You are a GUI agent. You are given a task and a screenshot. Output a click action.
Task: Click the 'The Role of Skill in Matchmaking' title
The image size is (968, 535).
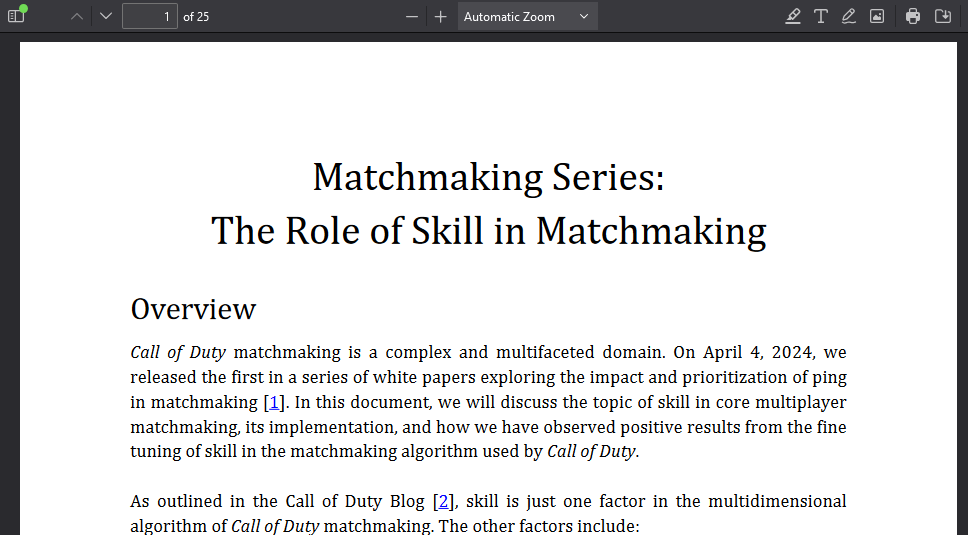pyautogui.click(x=488, y=231)
